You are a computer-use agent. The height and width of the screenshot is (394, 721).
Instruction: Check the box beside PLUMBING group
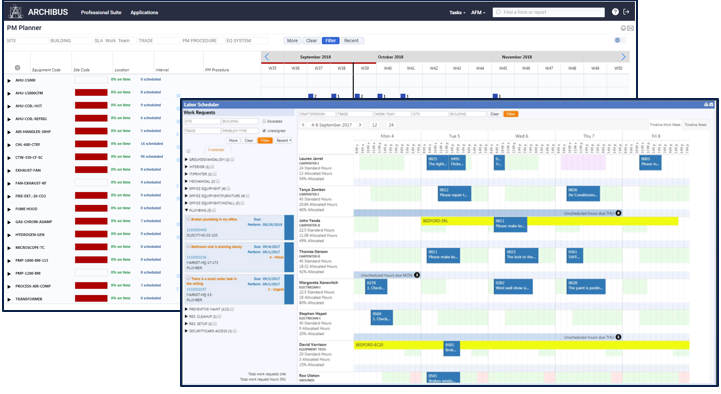[214, 211]
